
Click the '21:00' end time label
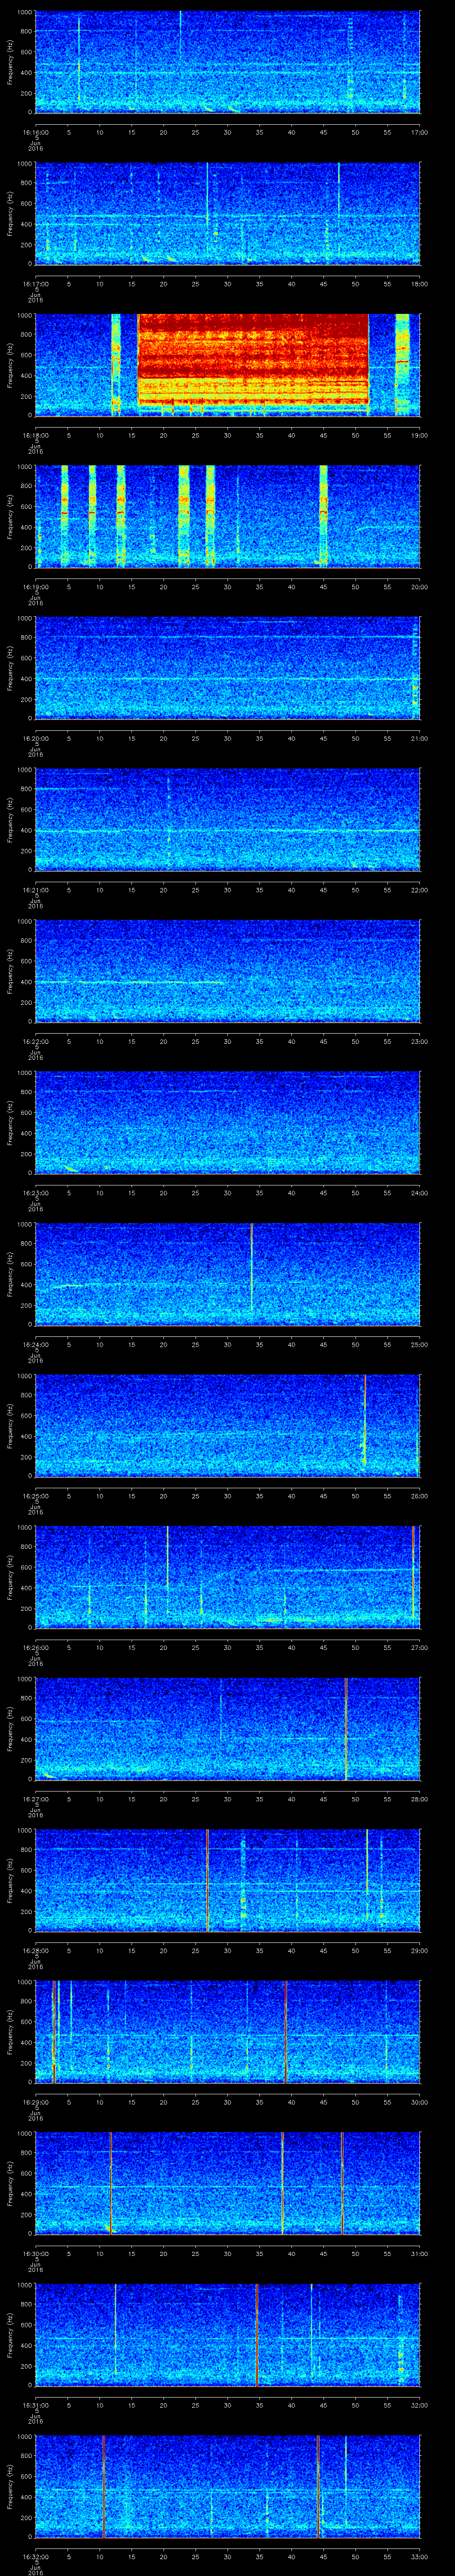tap(419, 738)
